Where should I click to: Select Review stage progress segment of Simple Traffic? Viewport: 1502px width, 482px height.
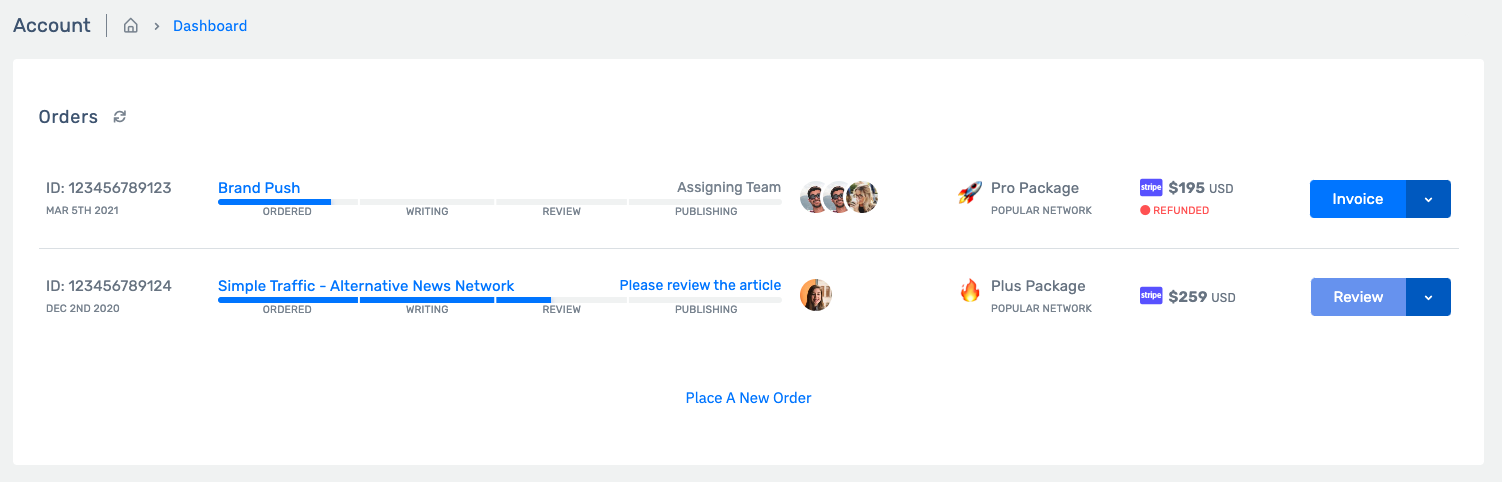[561, 300]
